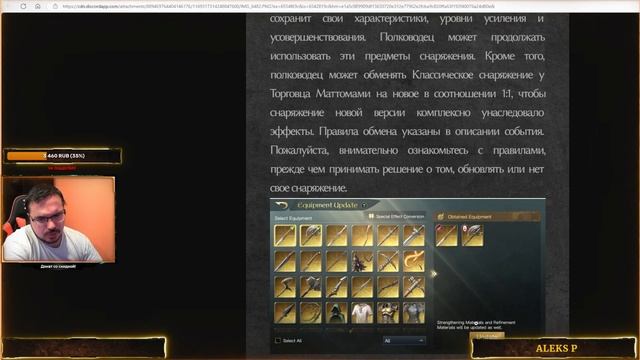
Task: Click the ALEKS P name banner
Action: coord(554,348)
